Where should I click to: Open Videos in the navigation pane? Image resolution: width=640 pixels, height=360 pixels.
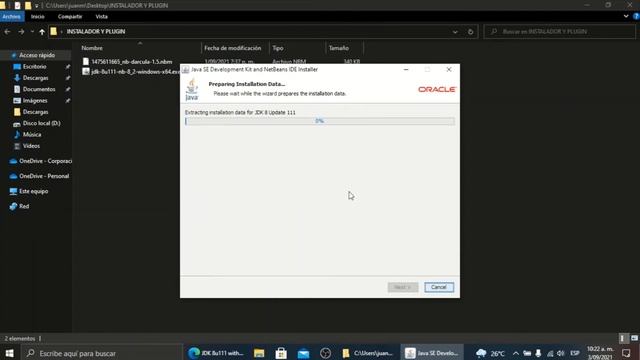[31, 146]
